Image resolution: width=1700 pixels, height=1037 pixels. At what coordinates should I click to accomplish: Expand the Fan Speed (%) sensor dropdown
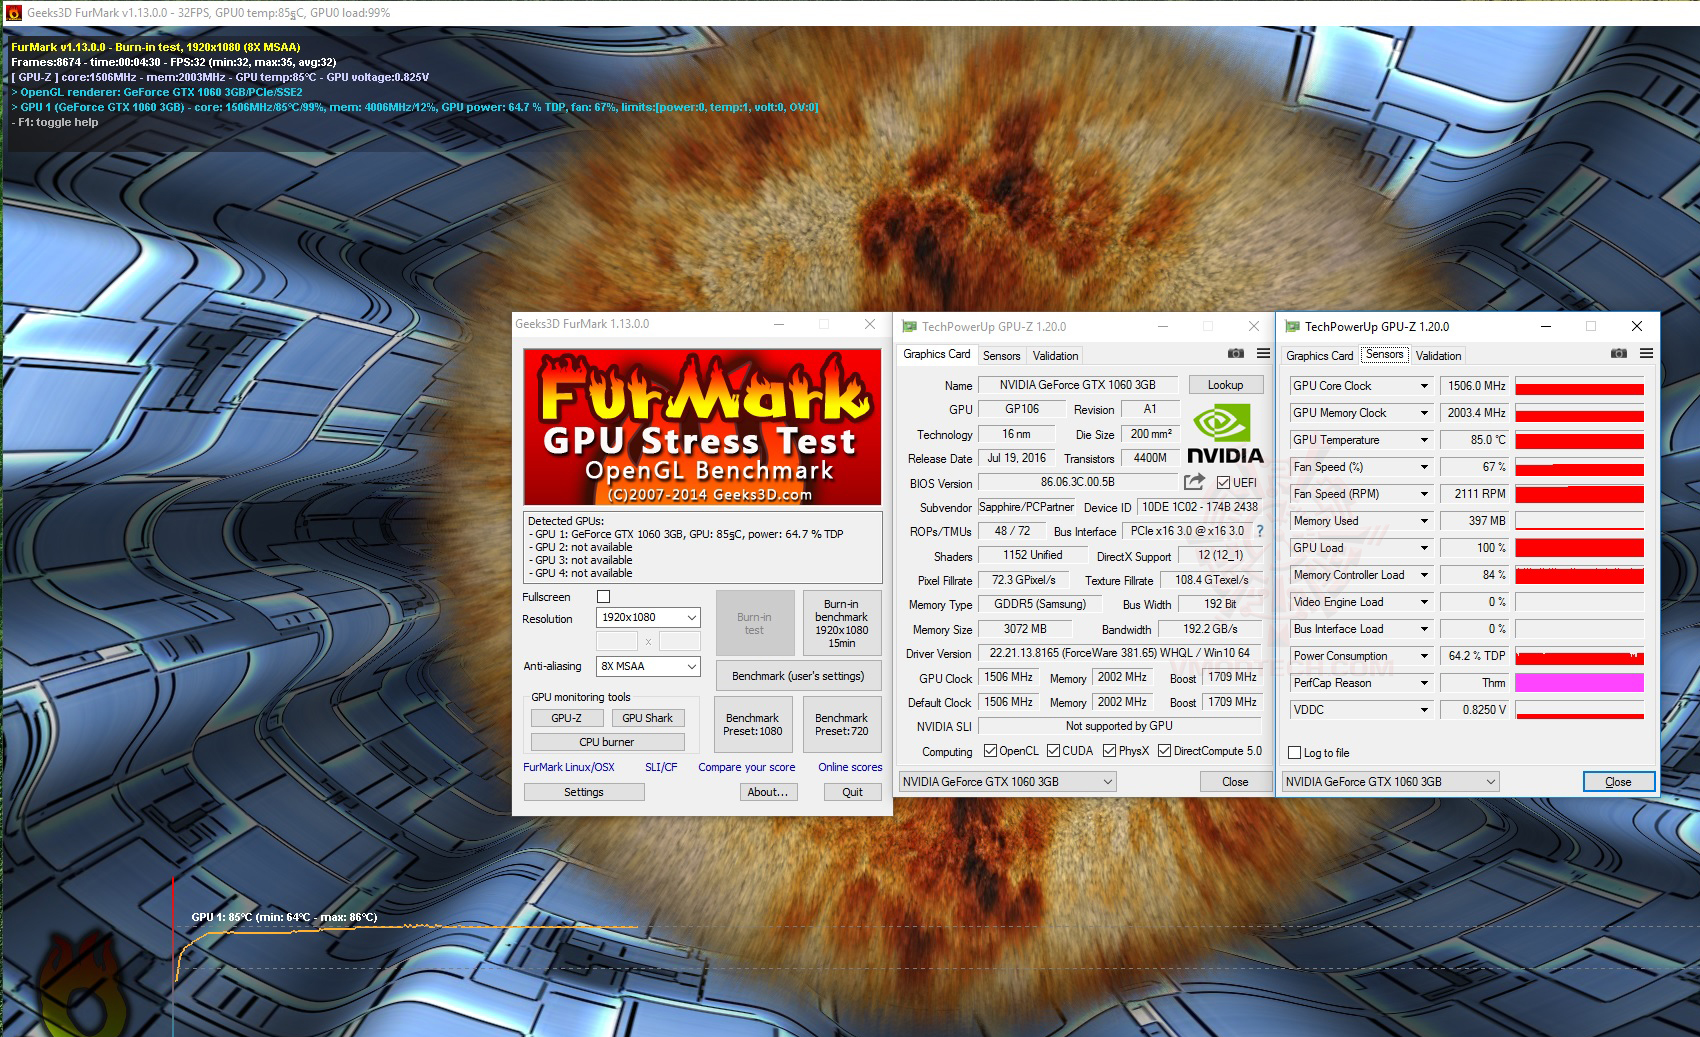1424,467
